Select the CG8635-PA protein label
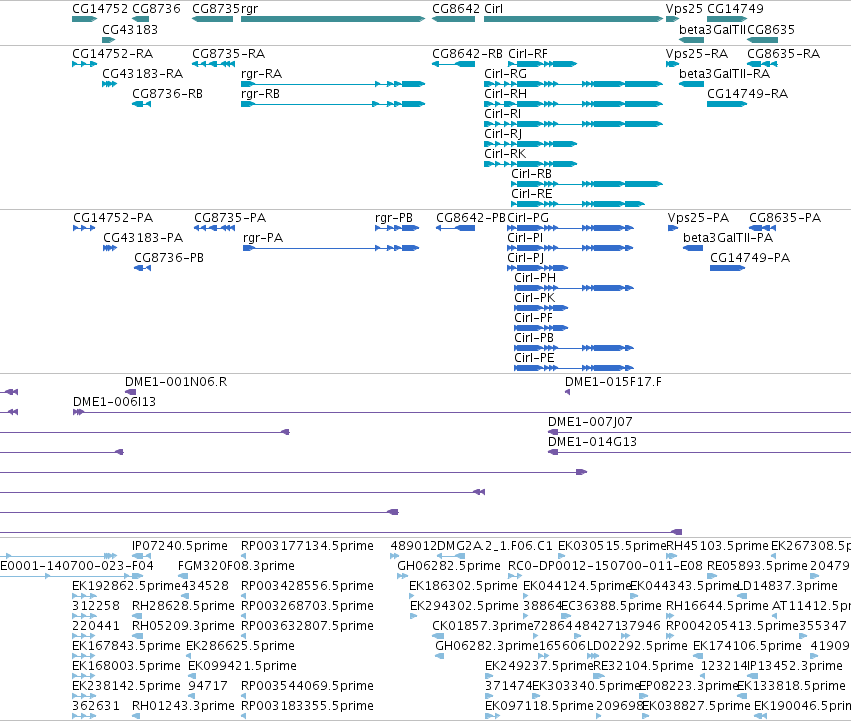 [x=785, y=218]
